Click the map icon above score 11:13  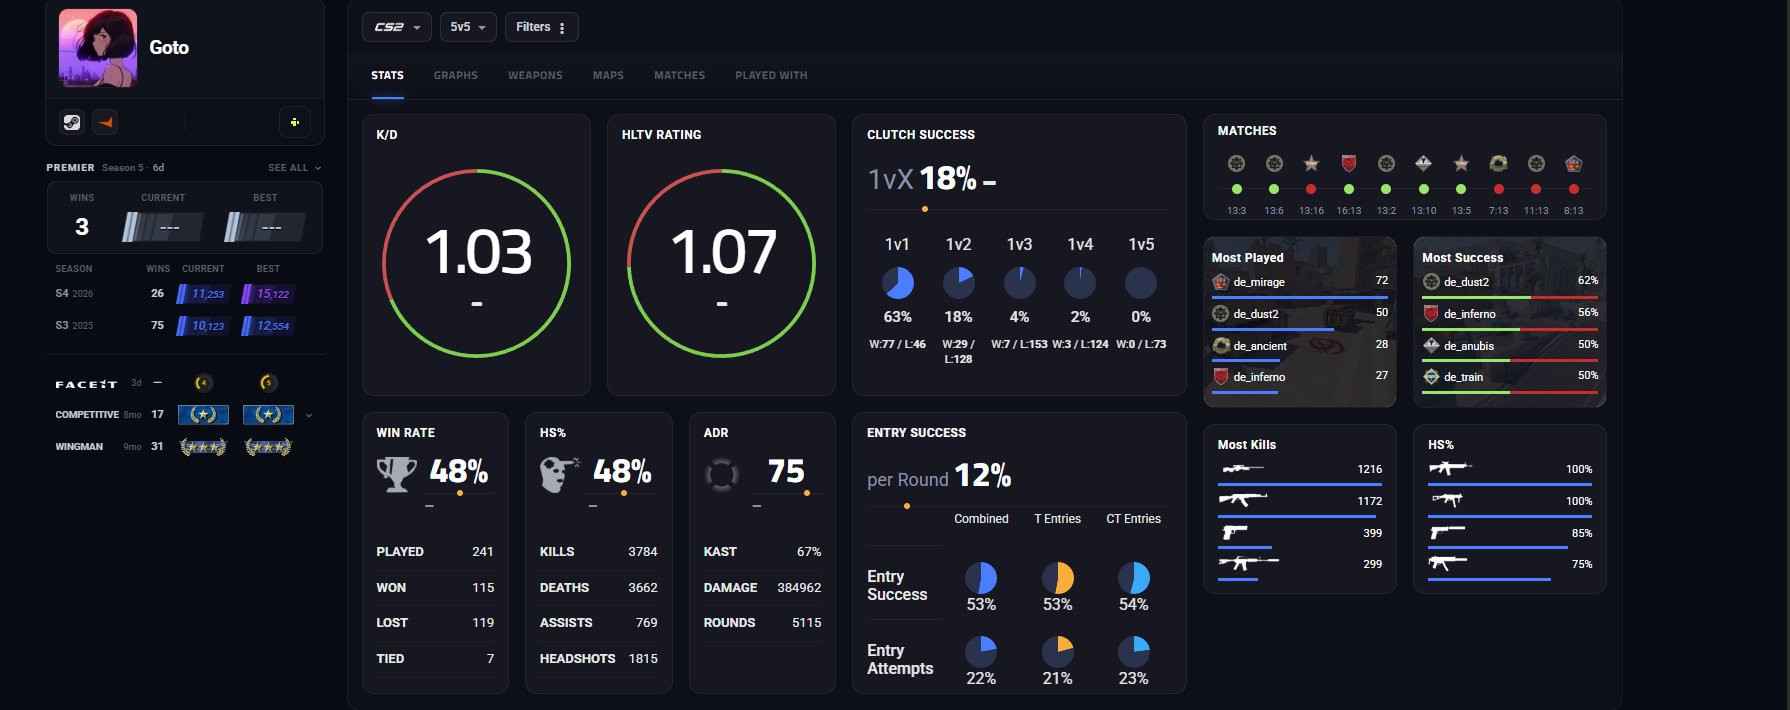pos(1536,163)
